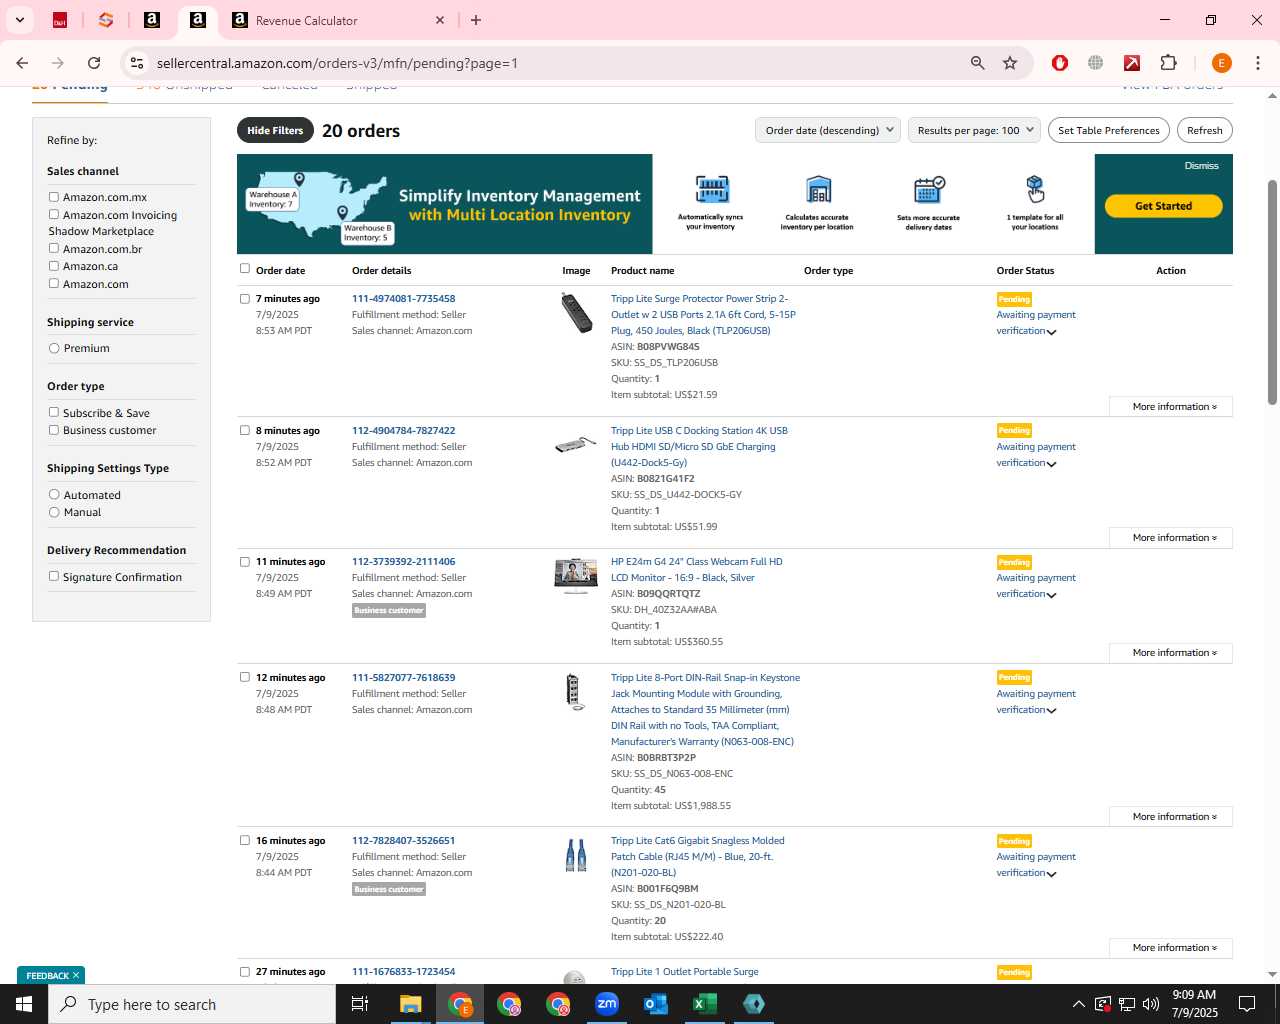Expand More information for HP monitor order
The width and height of the screenshot is (1280, 1024).
pos(1171,653)
